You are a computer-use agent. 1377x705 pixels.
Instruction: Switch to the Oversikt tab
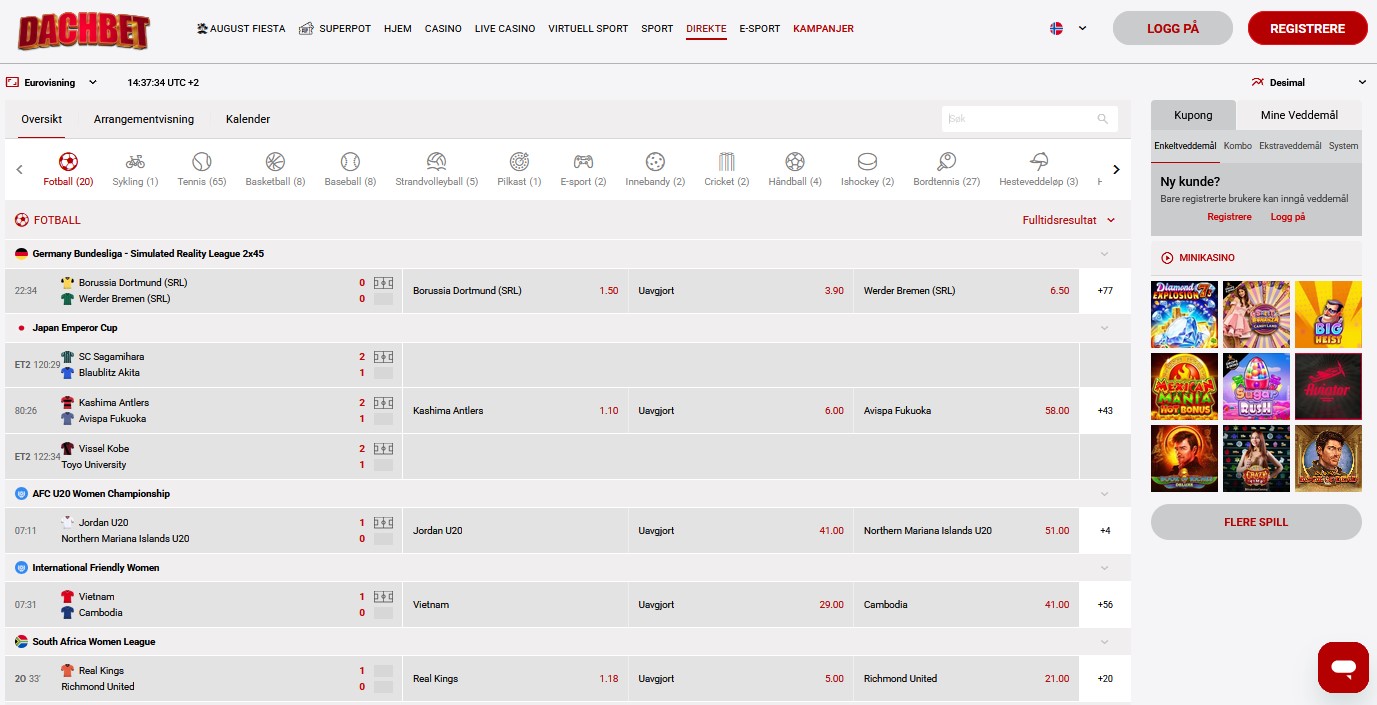pos(41,119)
